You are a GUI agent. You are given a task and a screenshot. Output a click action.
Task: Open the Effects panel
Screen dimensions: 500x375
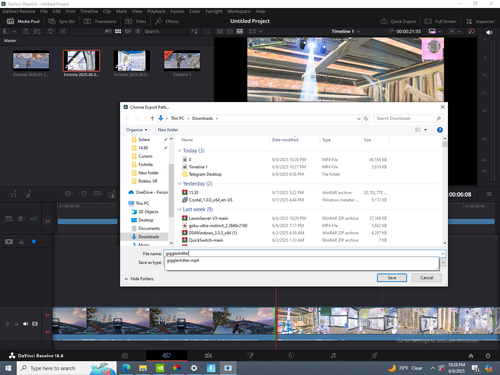tap(167, 21)
